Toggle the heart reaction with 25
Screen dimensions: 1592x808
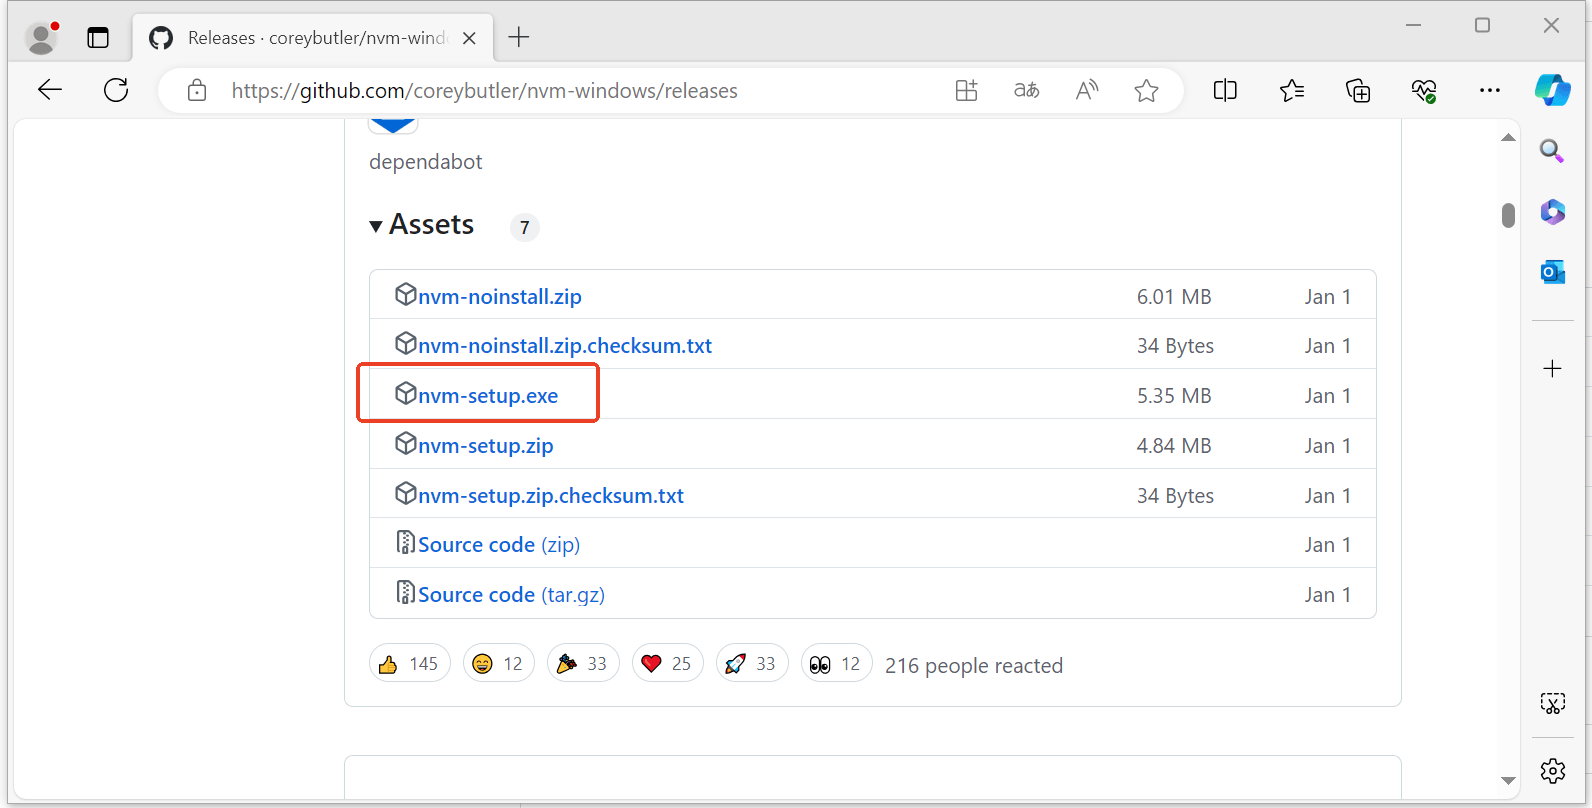pyautogui.click(x=667, y=664)
